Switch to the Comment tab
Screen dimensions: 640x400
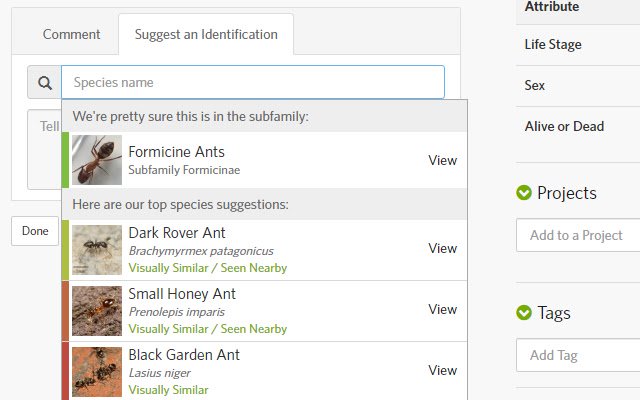pos(71,34)
